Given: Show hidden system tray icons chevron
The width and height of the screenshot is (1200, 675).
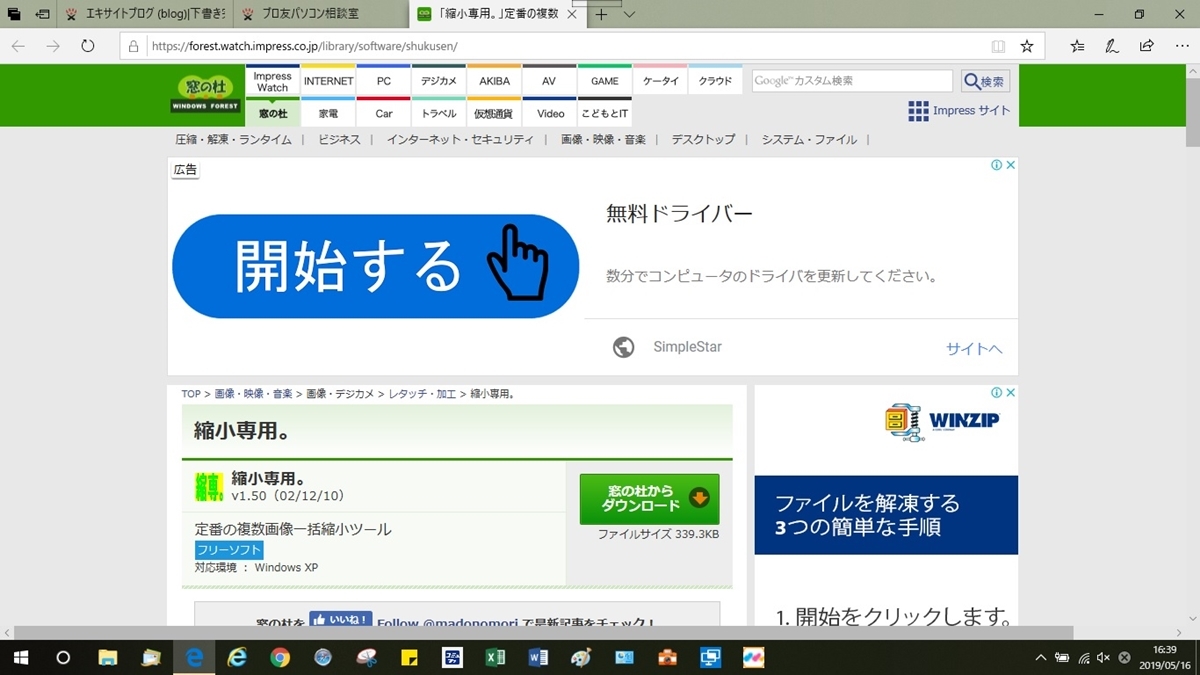Looking at the screenshot, I should tap(1041, 657).
